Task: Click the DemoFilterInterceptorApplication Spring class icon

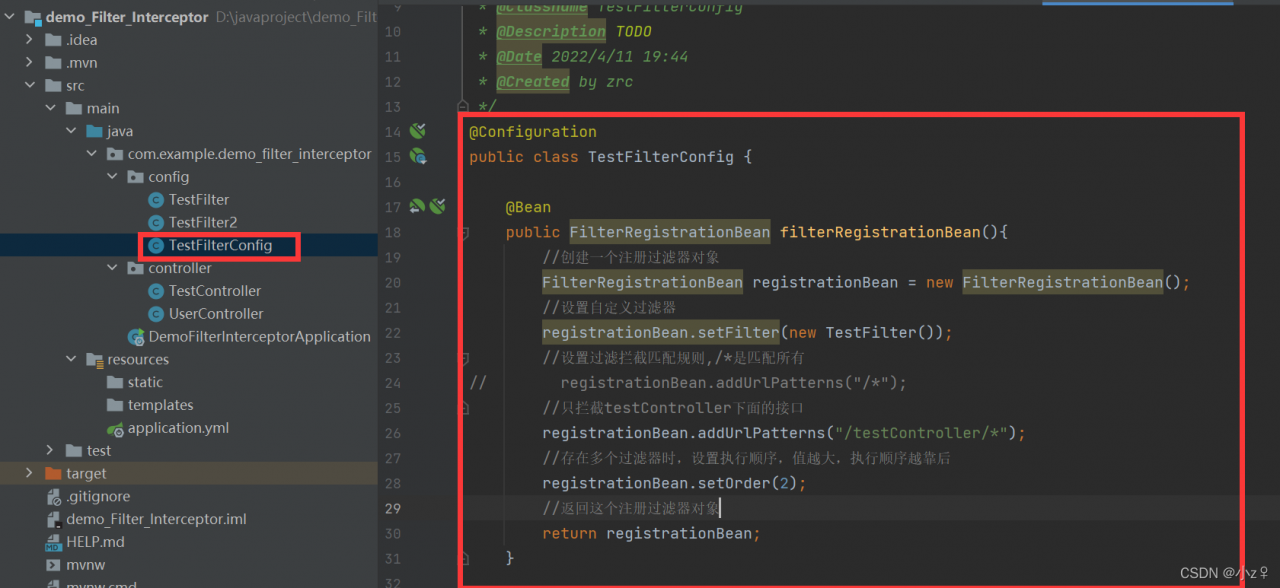Action: click(135, 337)
